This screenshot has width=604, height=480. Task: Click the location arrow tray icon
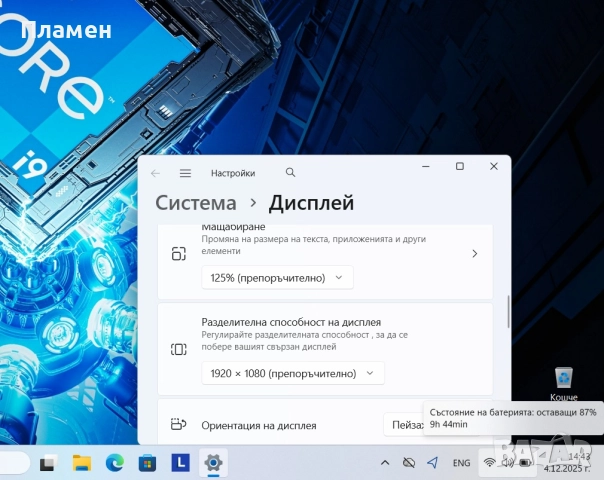point(433,463)
